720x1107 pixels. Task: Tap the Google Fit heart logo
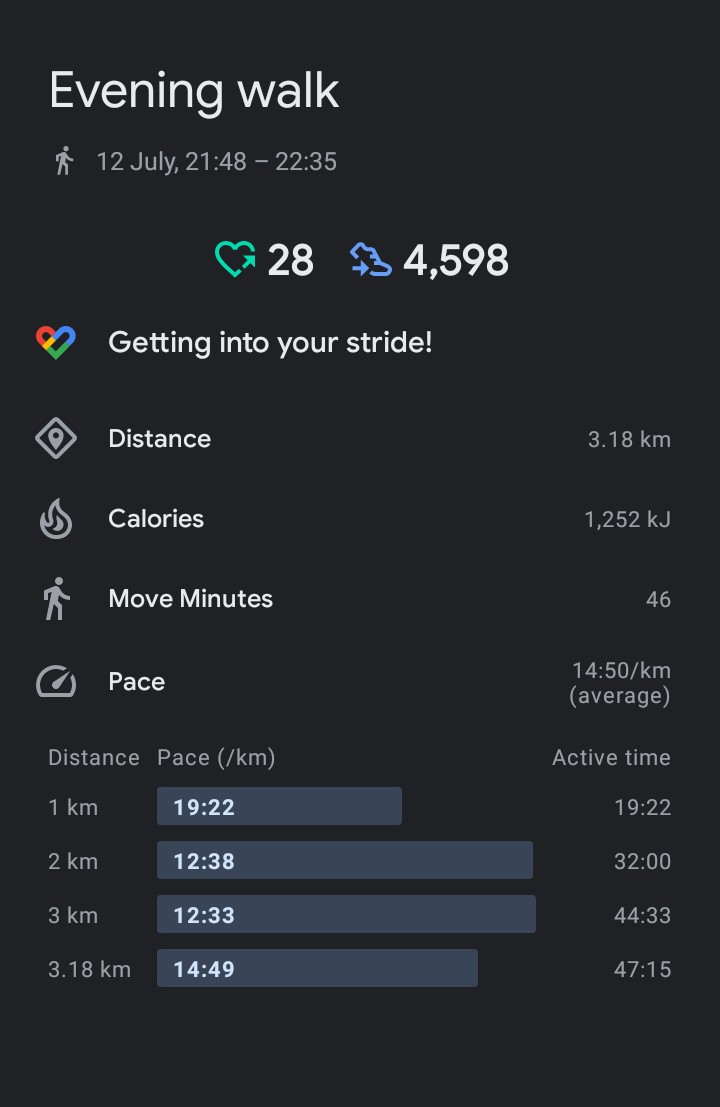coord(56,343)
